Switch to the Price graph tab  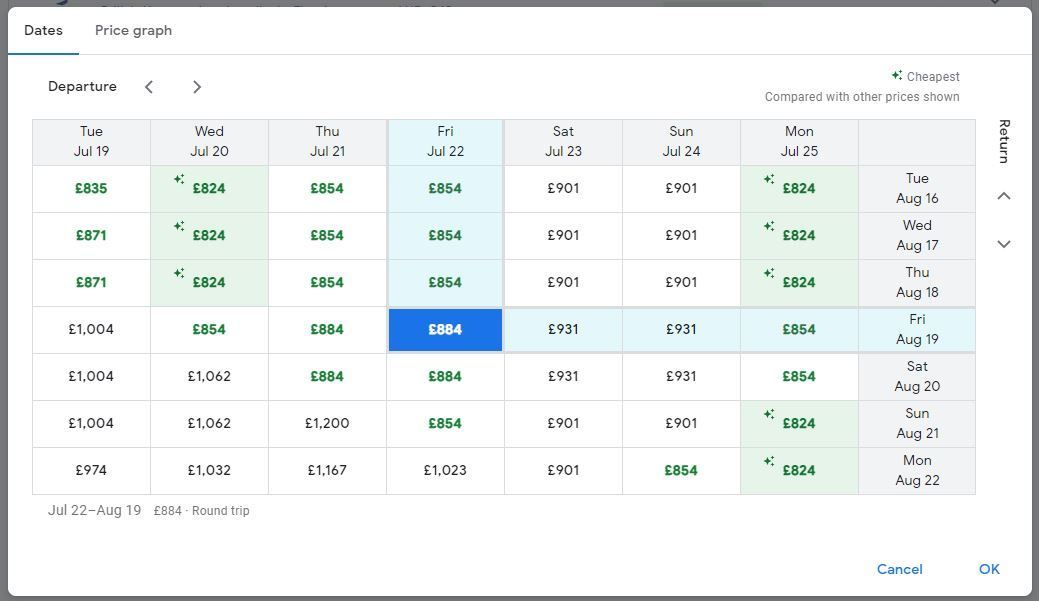click(x=133, y=30)
